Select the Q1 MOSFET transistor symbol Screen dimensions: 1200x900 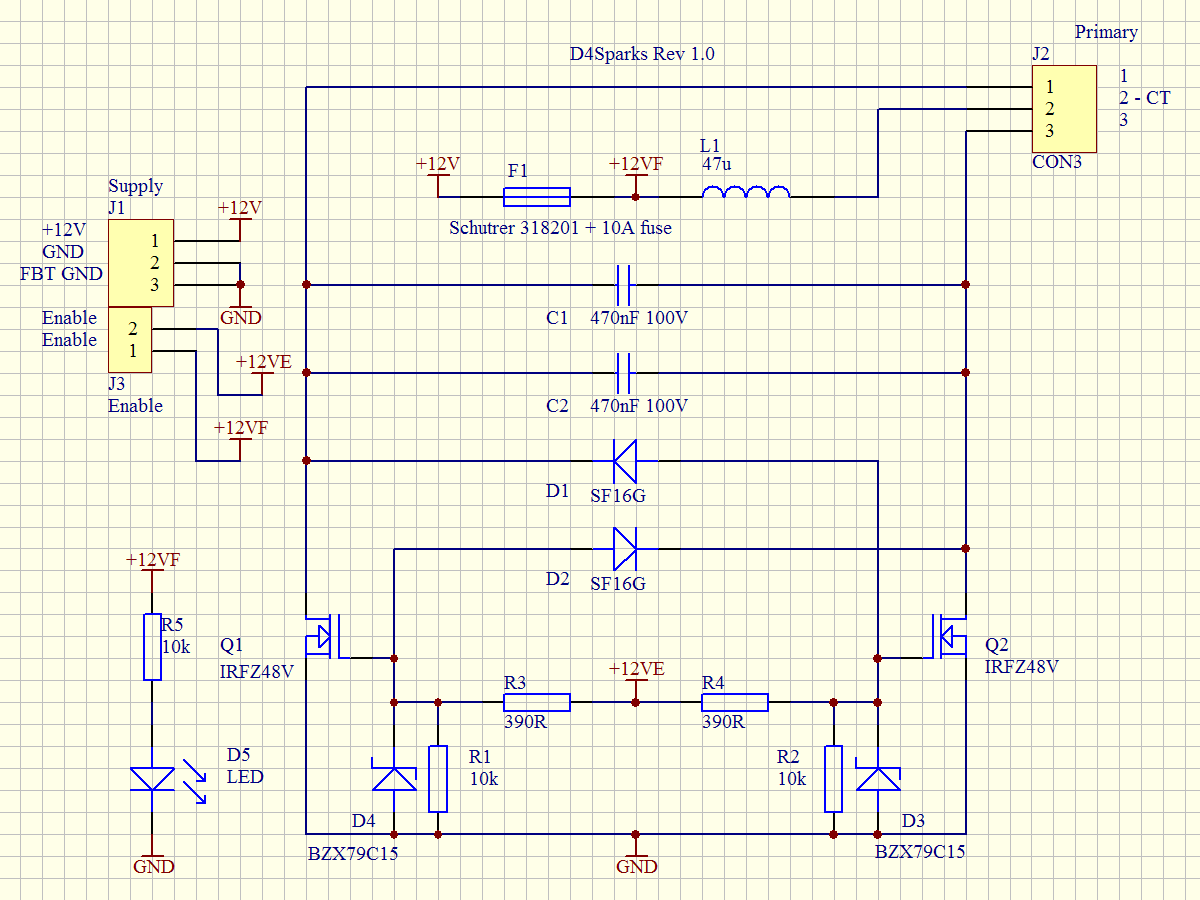click(328, 636)
